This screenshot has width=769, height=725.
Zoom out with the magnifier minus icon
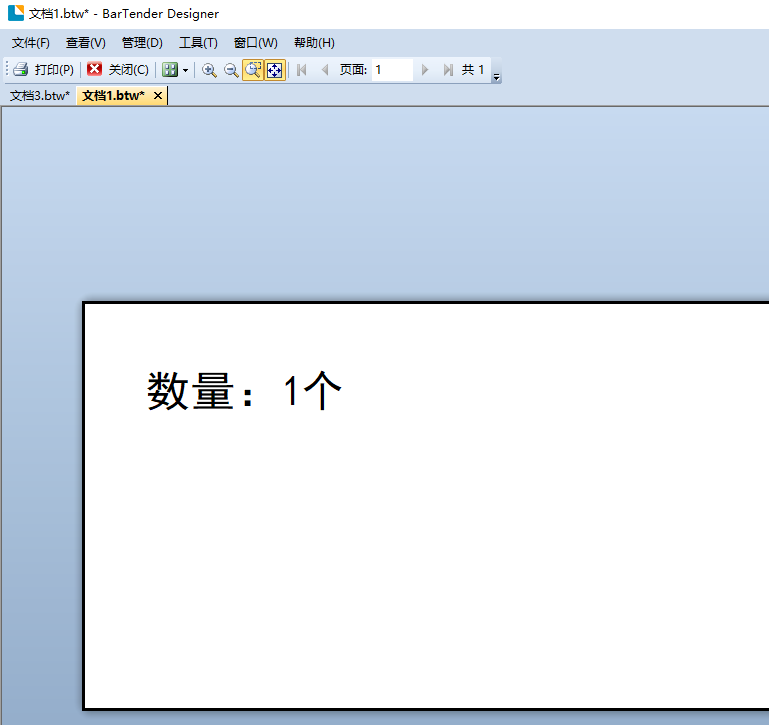coord(231,70)
